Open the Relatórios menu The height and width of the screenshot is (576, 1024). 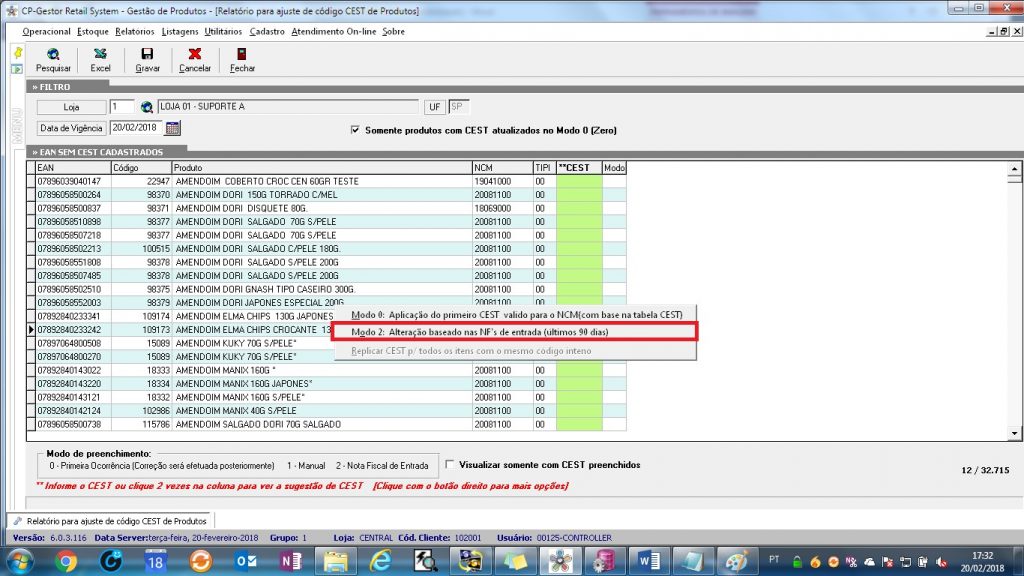pos(135,31)
